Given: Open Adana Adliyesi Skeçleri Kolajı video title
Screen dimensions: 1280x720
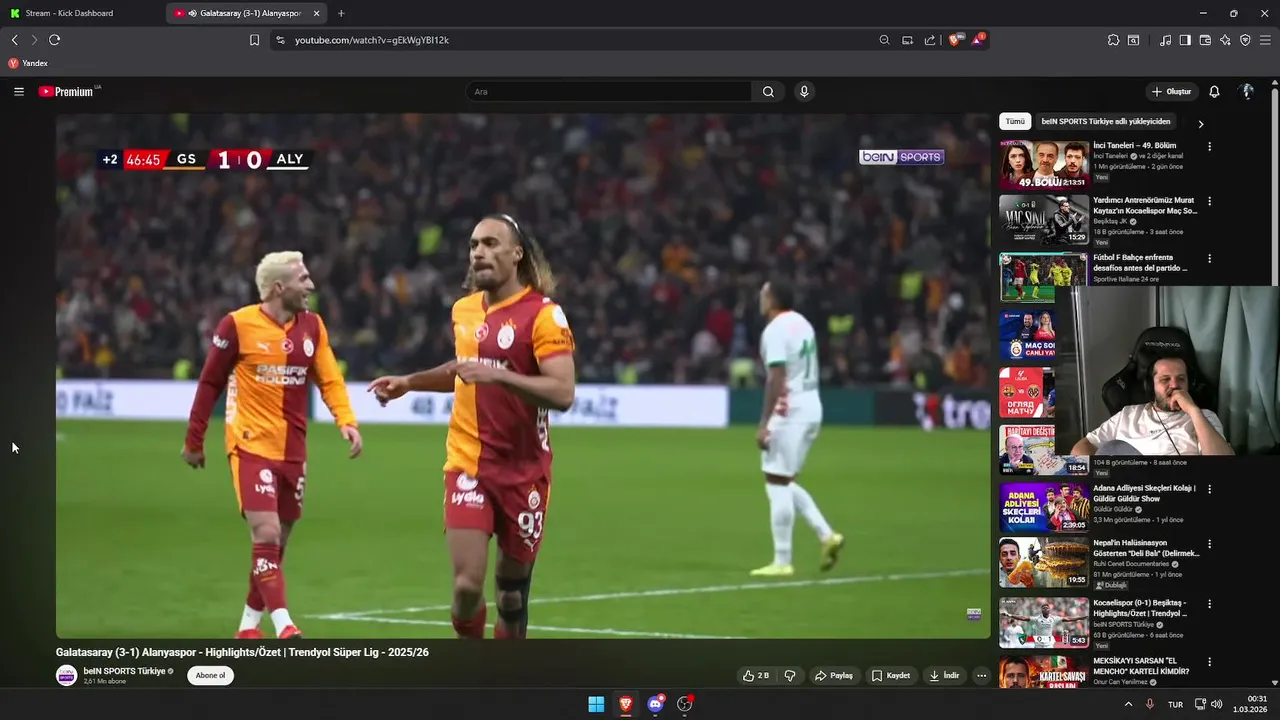Looking at the screenshot, I should [1144, 493].
